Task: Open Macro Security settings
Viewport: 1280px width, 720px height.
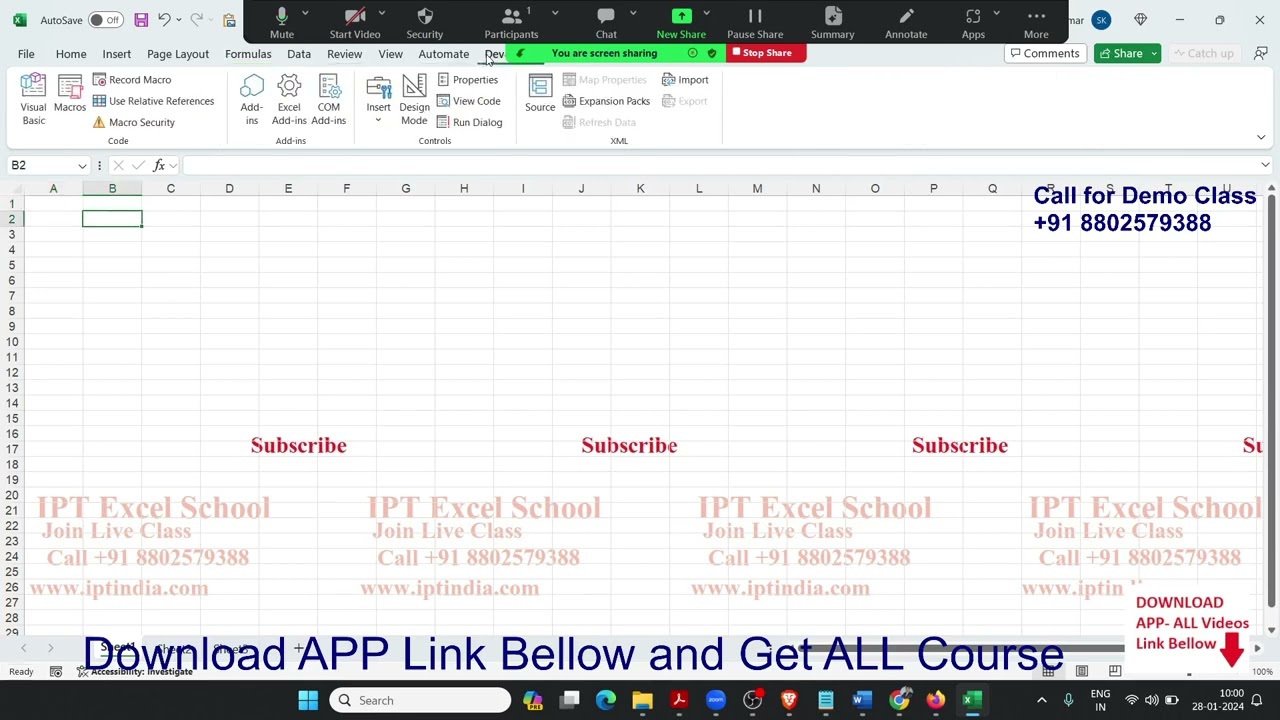Action: (133, 122)
